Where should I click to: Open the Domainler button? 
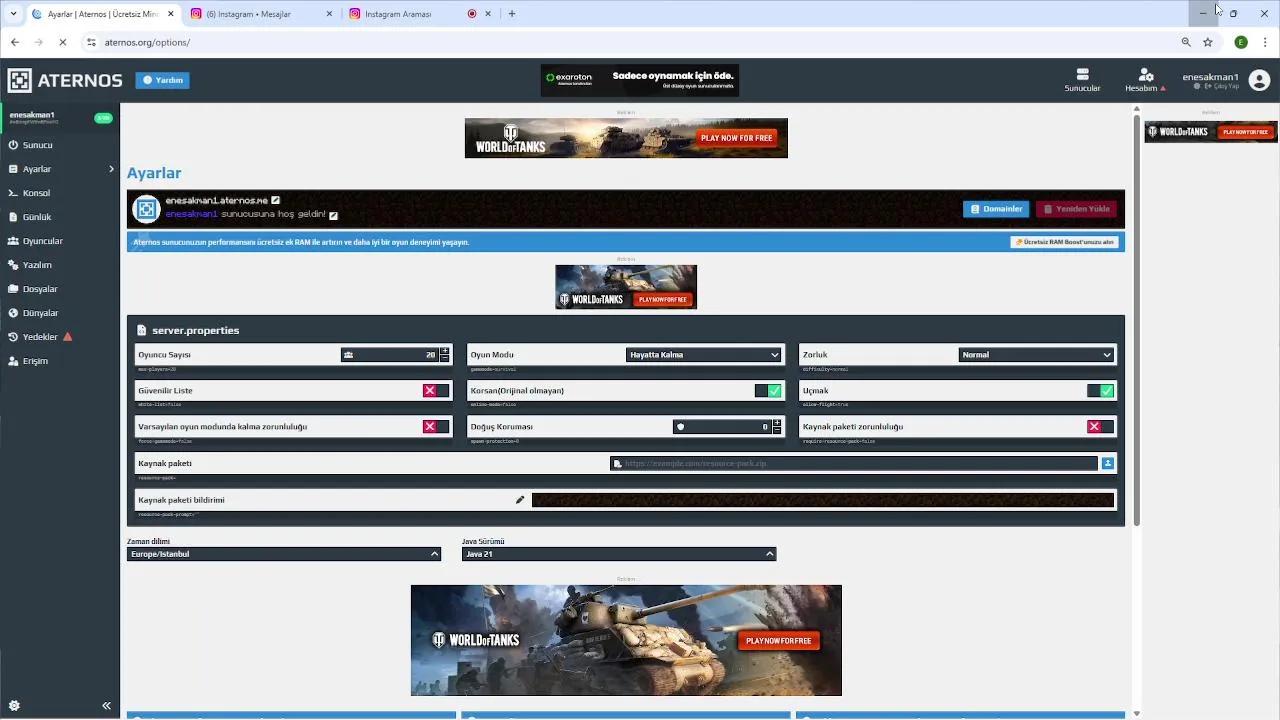[x=996, y=209]
